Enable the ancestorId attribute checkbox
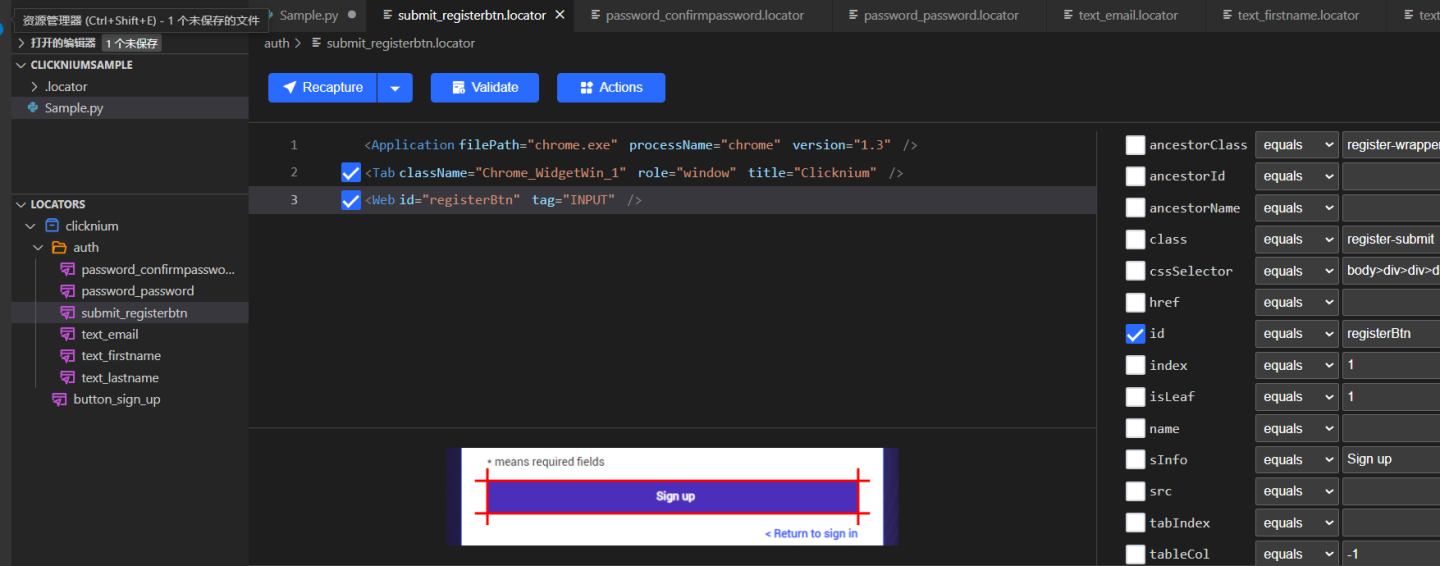Image resolution: width=1440 pixels, height=566 pixels. click(x=1135, y=176)
